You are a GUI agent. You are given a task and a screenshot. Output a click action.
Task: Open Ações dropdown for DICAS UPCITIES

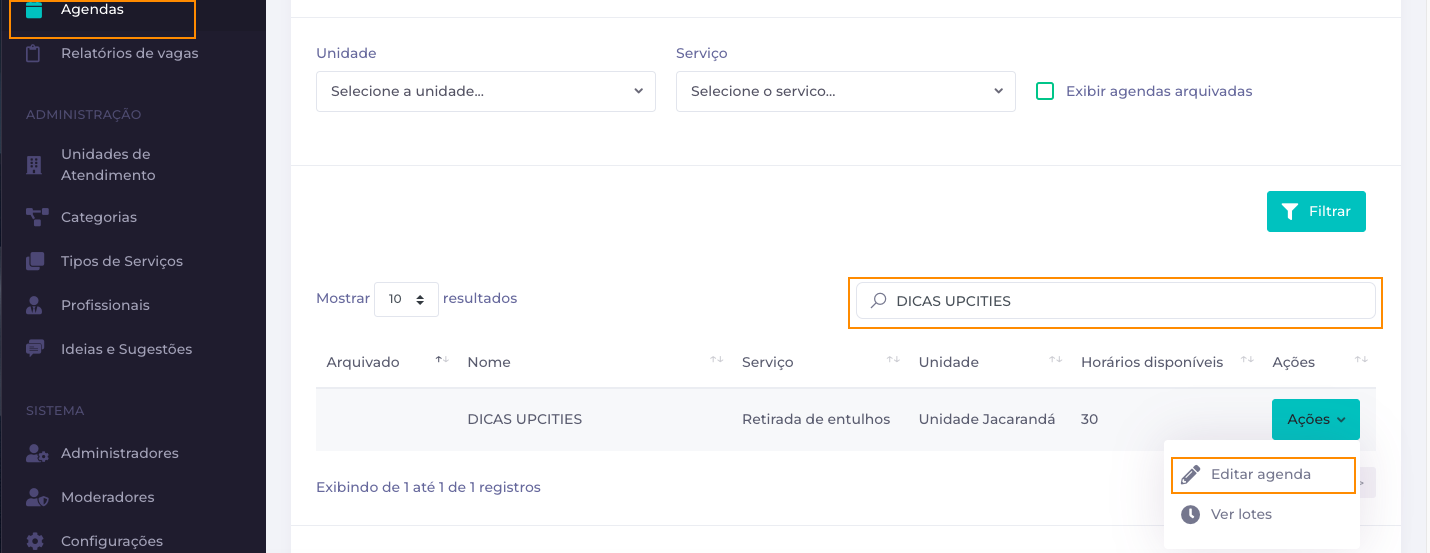point(1316,420)
